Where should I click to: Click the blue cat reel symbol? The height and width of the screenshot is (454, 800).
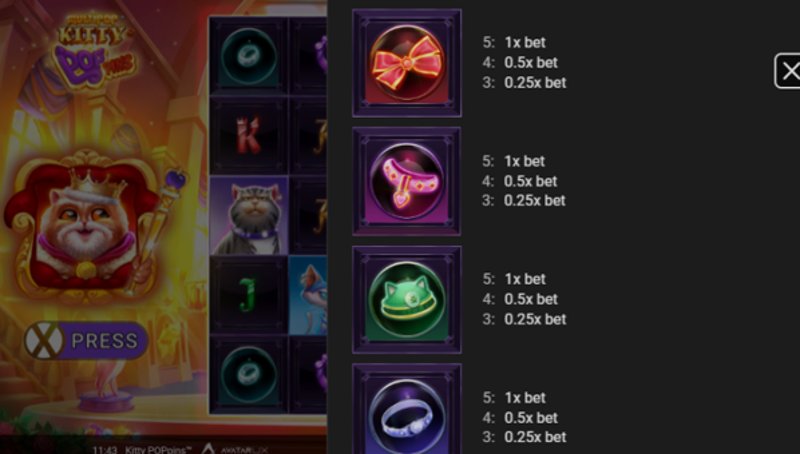308,295
